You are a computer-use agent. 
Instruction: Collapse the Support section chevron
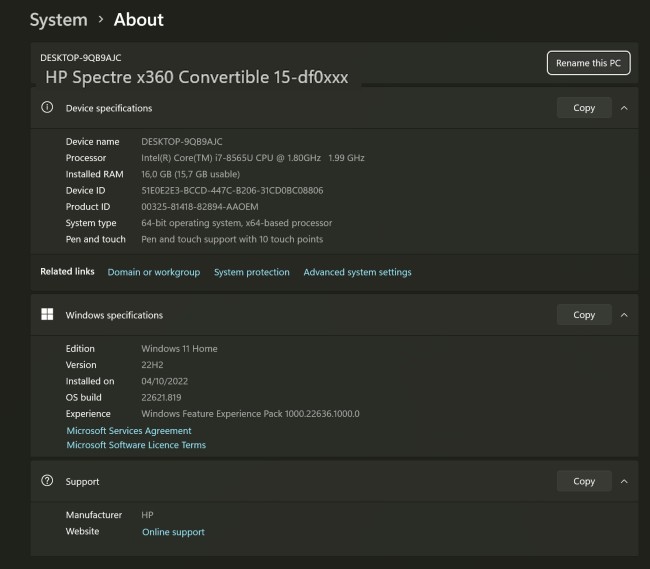624,481
